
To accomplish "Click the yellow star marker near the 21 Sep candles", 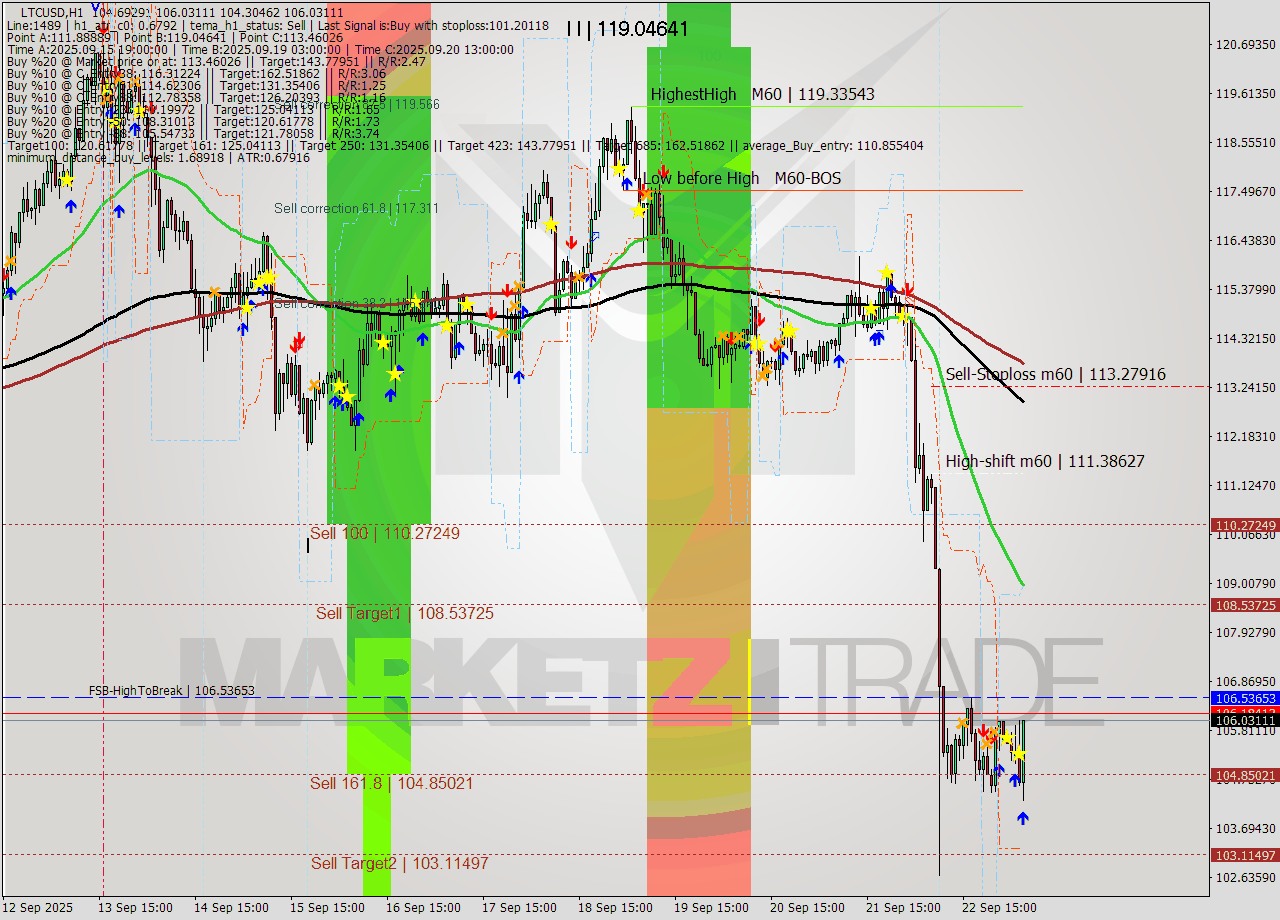I will pos(886,272).
